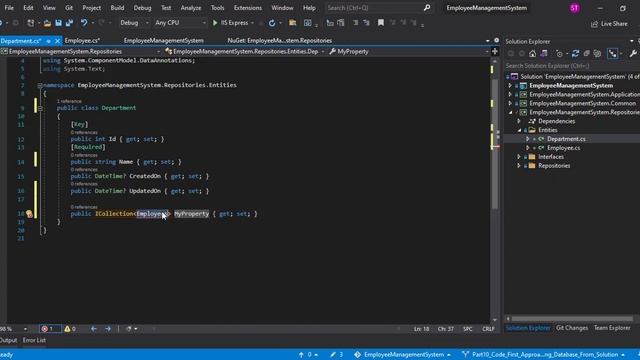Switch to the Employee.cs tab
This screenshot has height=360, width=640.
(82, 40)
